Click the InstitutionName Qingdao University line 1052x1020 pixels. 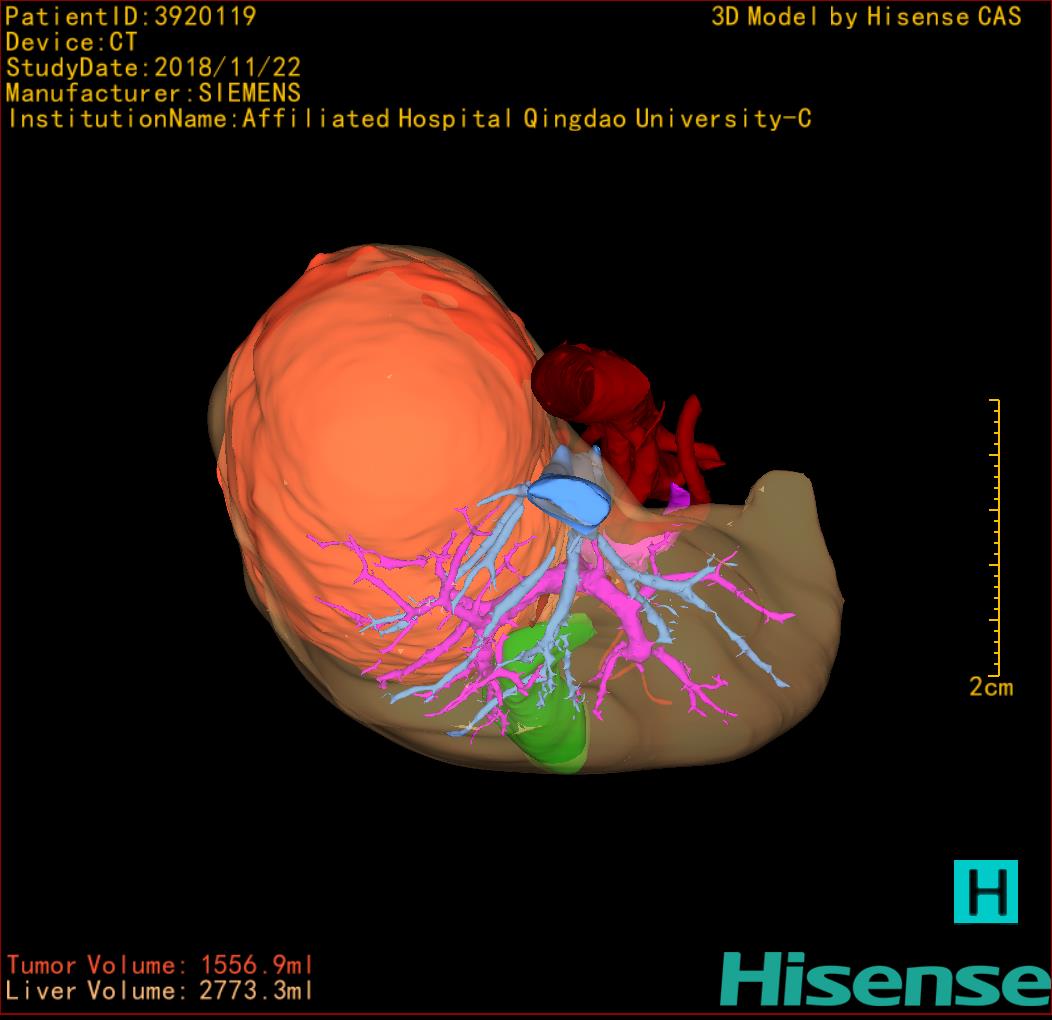point(408,120)
